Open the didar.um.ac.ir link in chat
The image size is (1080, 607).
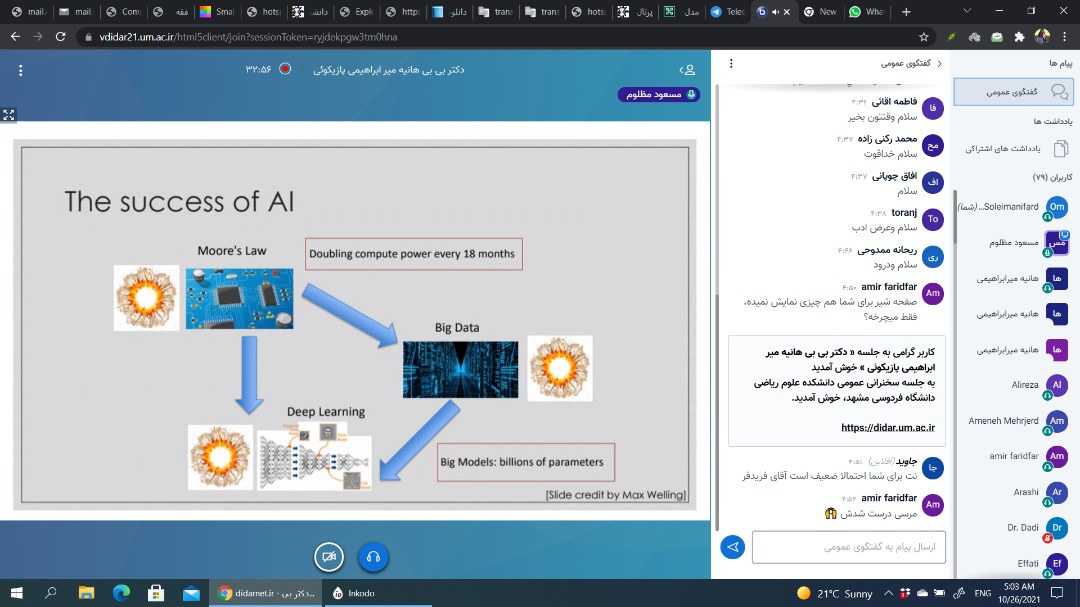pyautogui.click(x=887, y=427)
